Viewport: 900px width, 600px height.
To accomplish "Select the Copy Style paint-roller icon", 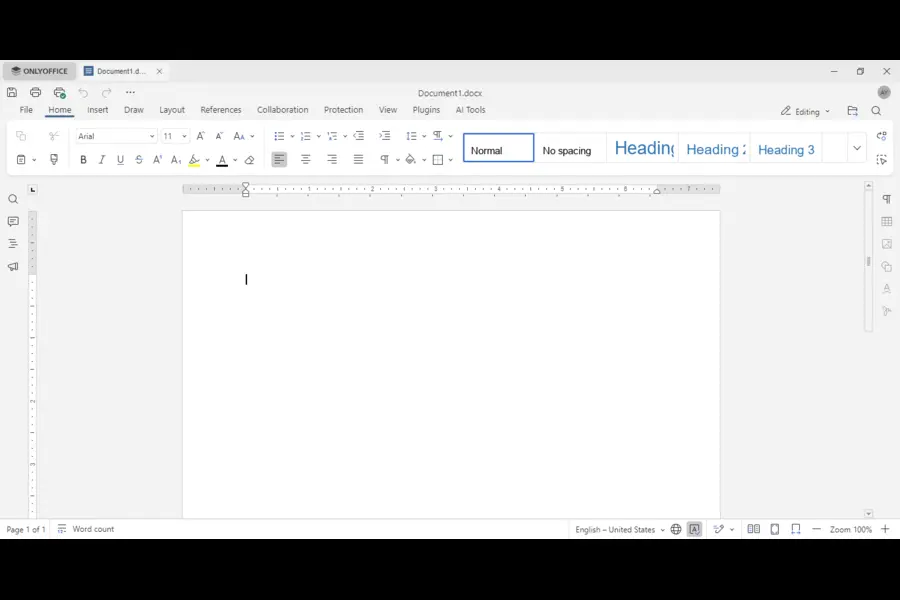I will point(54,160).
